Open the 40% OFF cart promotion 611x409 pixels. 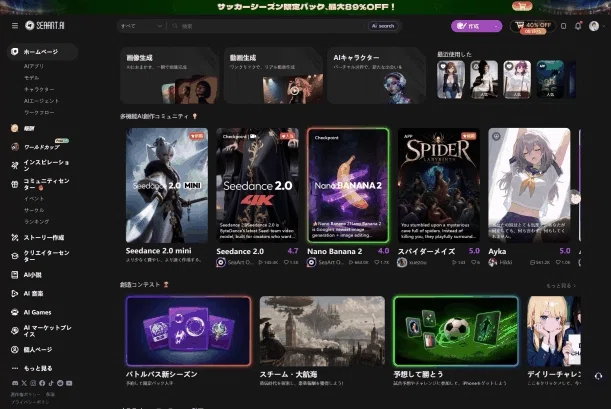(x=533, y=26)
